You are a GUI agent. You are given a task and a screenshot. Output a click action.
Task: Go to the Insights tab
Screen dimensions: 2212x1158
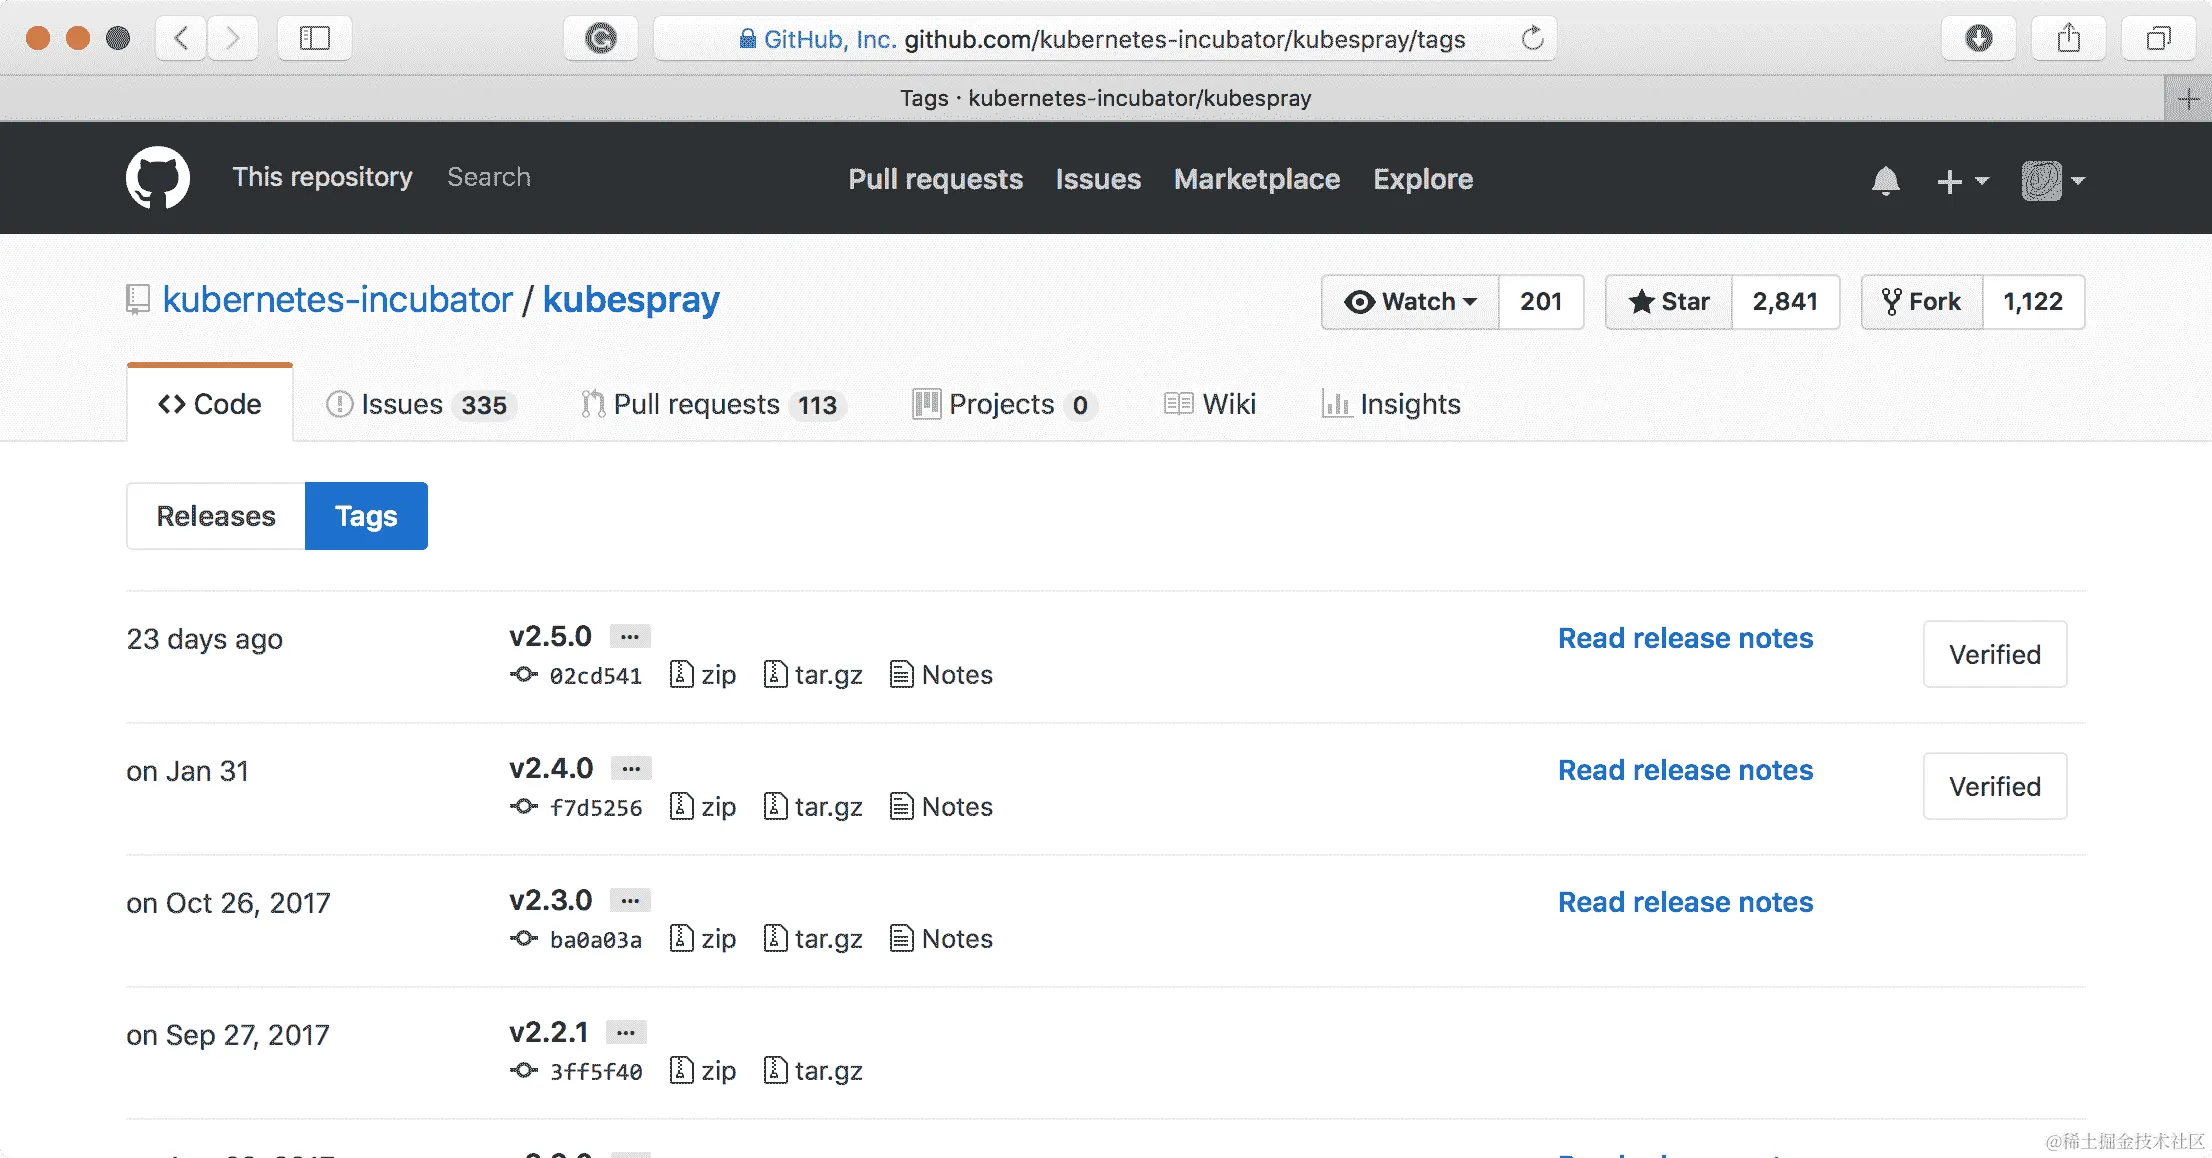1391,404
